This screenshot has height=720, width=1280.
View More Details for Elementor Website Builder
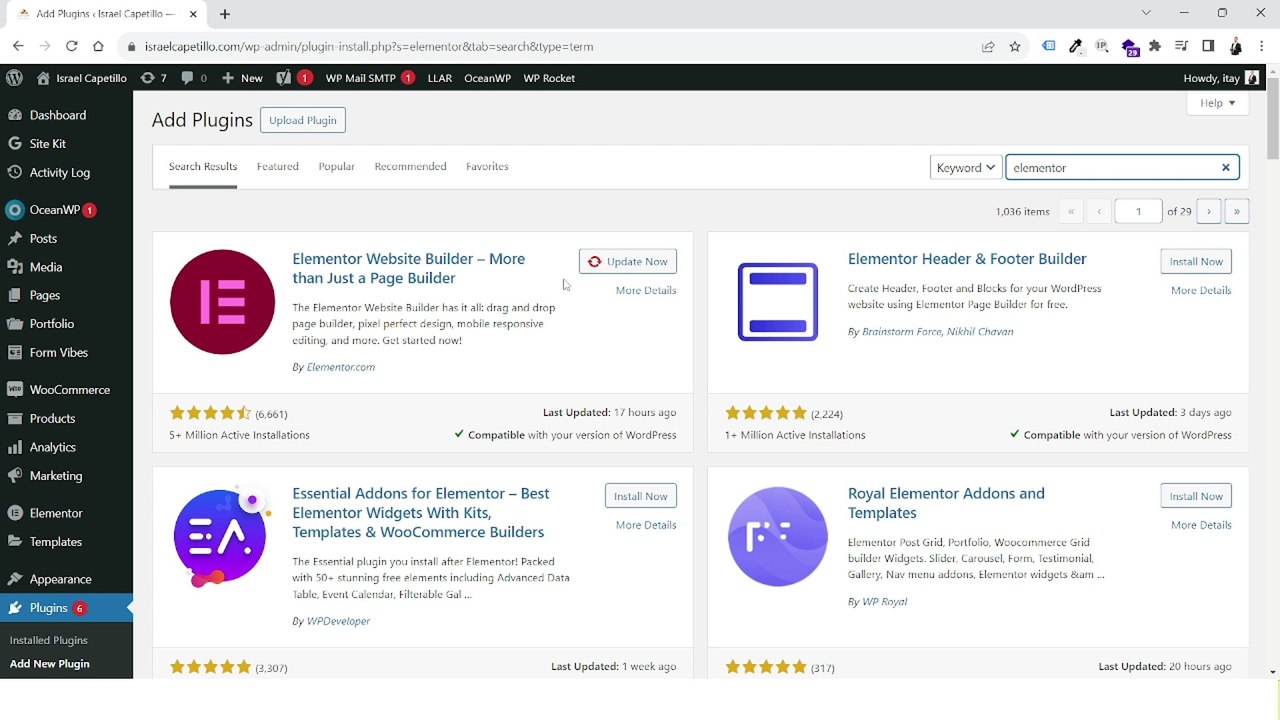point(646,290)
